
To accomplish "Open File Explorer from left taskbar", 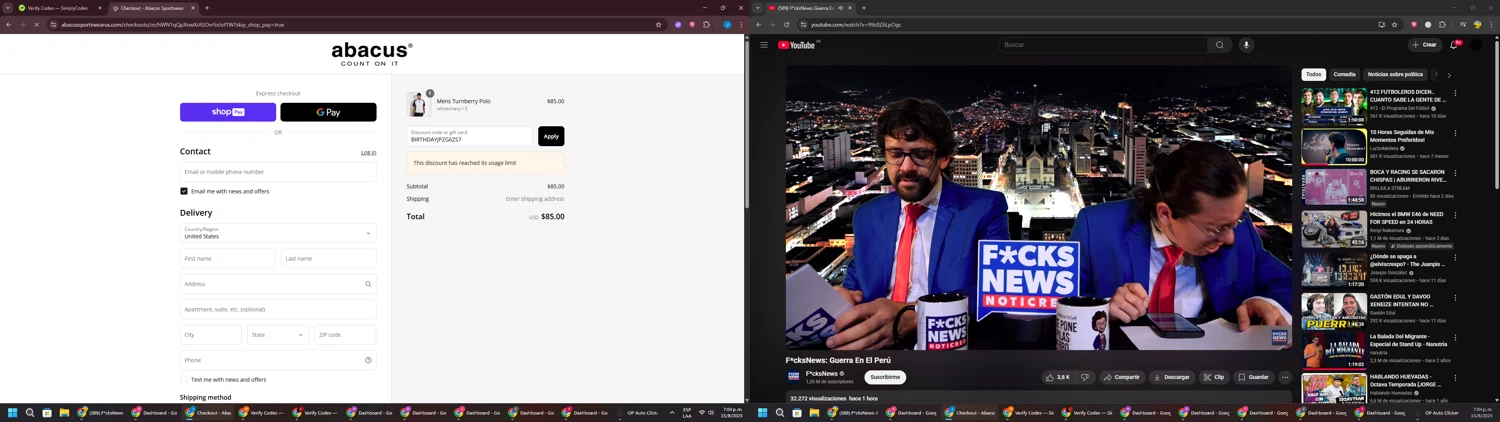I will [x=64, y=412].
